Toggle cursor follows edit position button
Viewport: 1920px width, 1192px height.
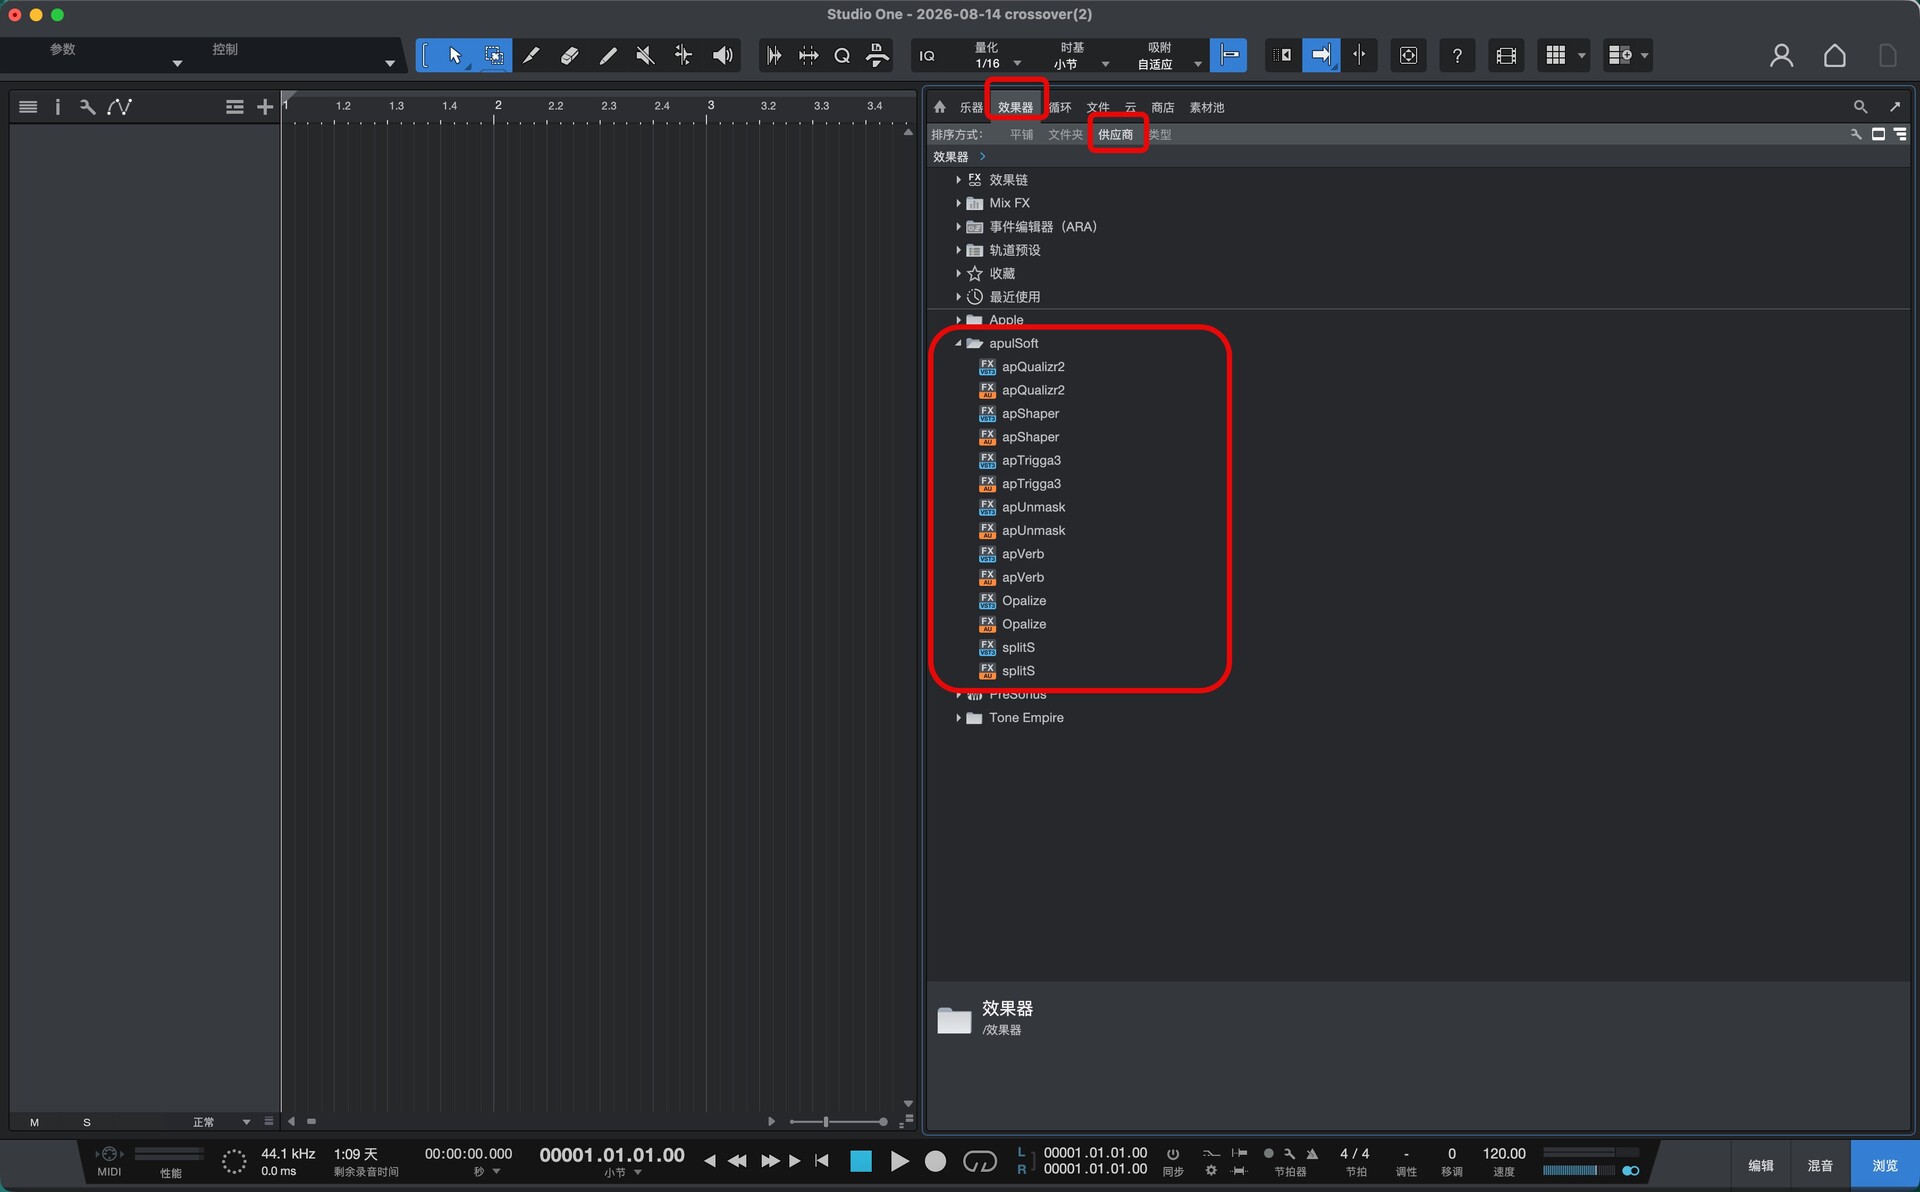pos(1359,56)
